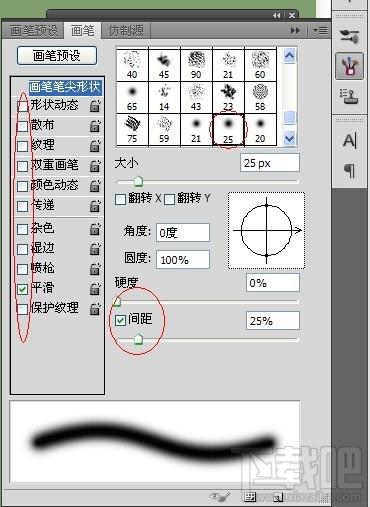
Task: Switch to 画笔预设 tab
Action: [34, 31]
